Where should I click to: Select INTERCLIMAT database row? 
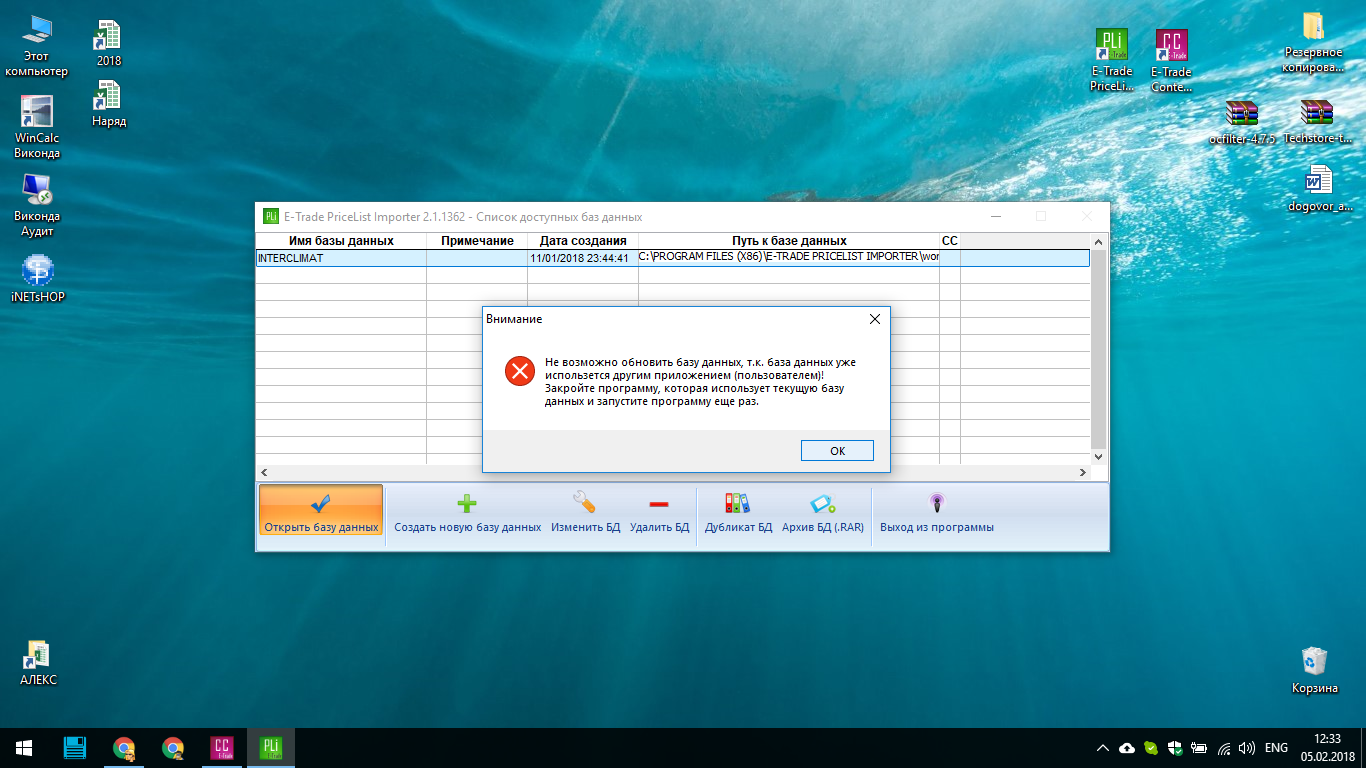pyautogui.click(x=672, y=258)
